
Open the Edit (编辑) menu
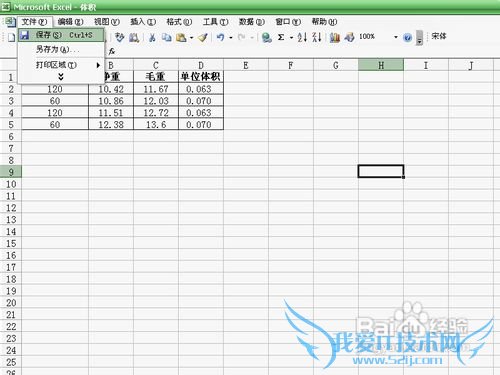click(70, 22)
